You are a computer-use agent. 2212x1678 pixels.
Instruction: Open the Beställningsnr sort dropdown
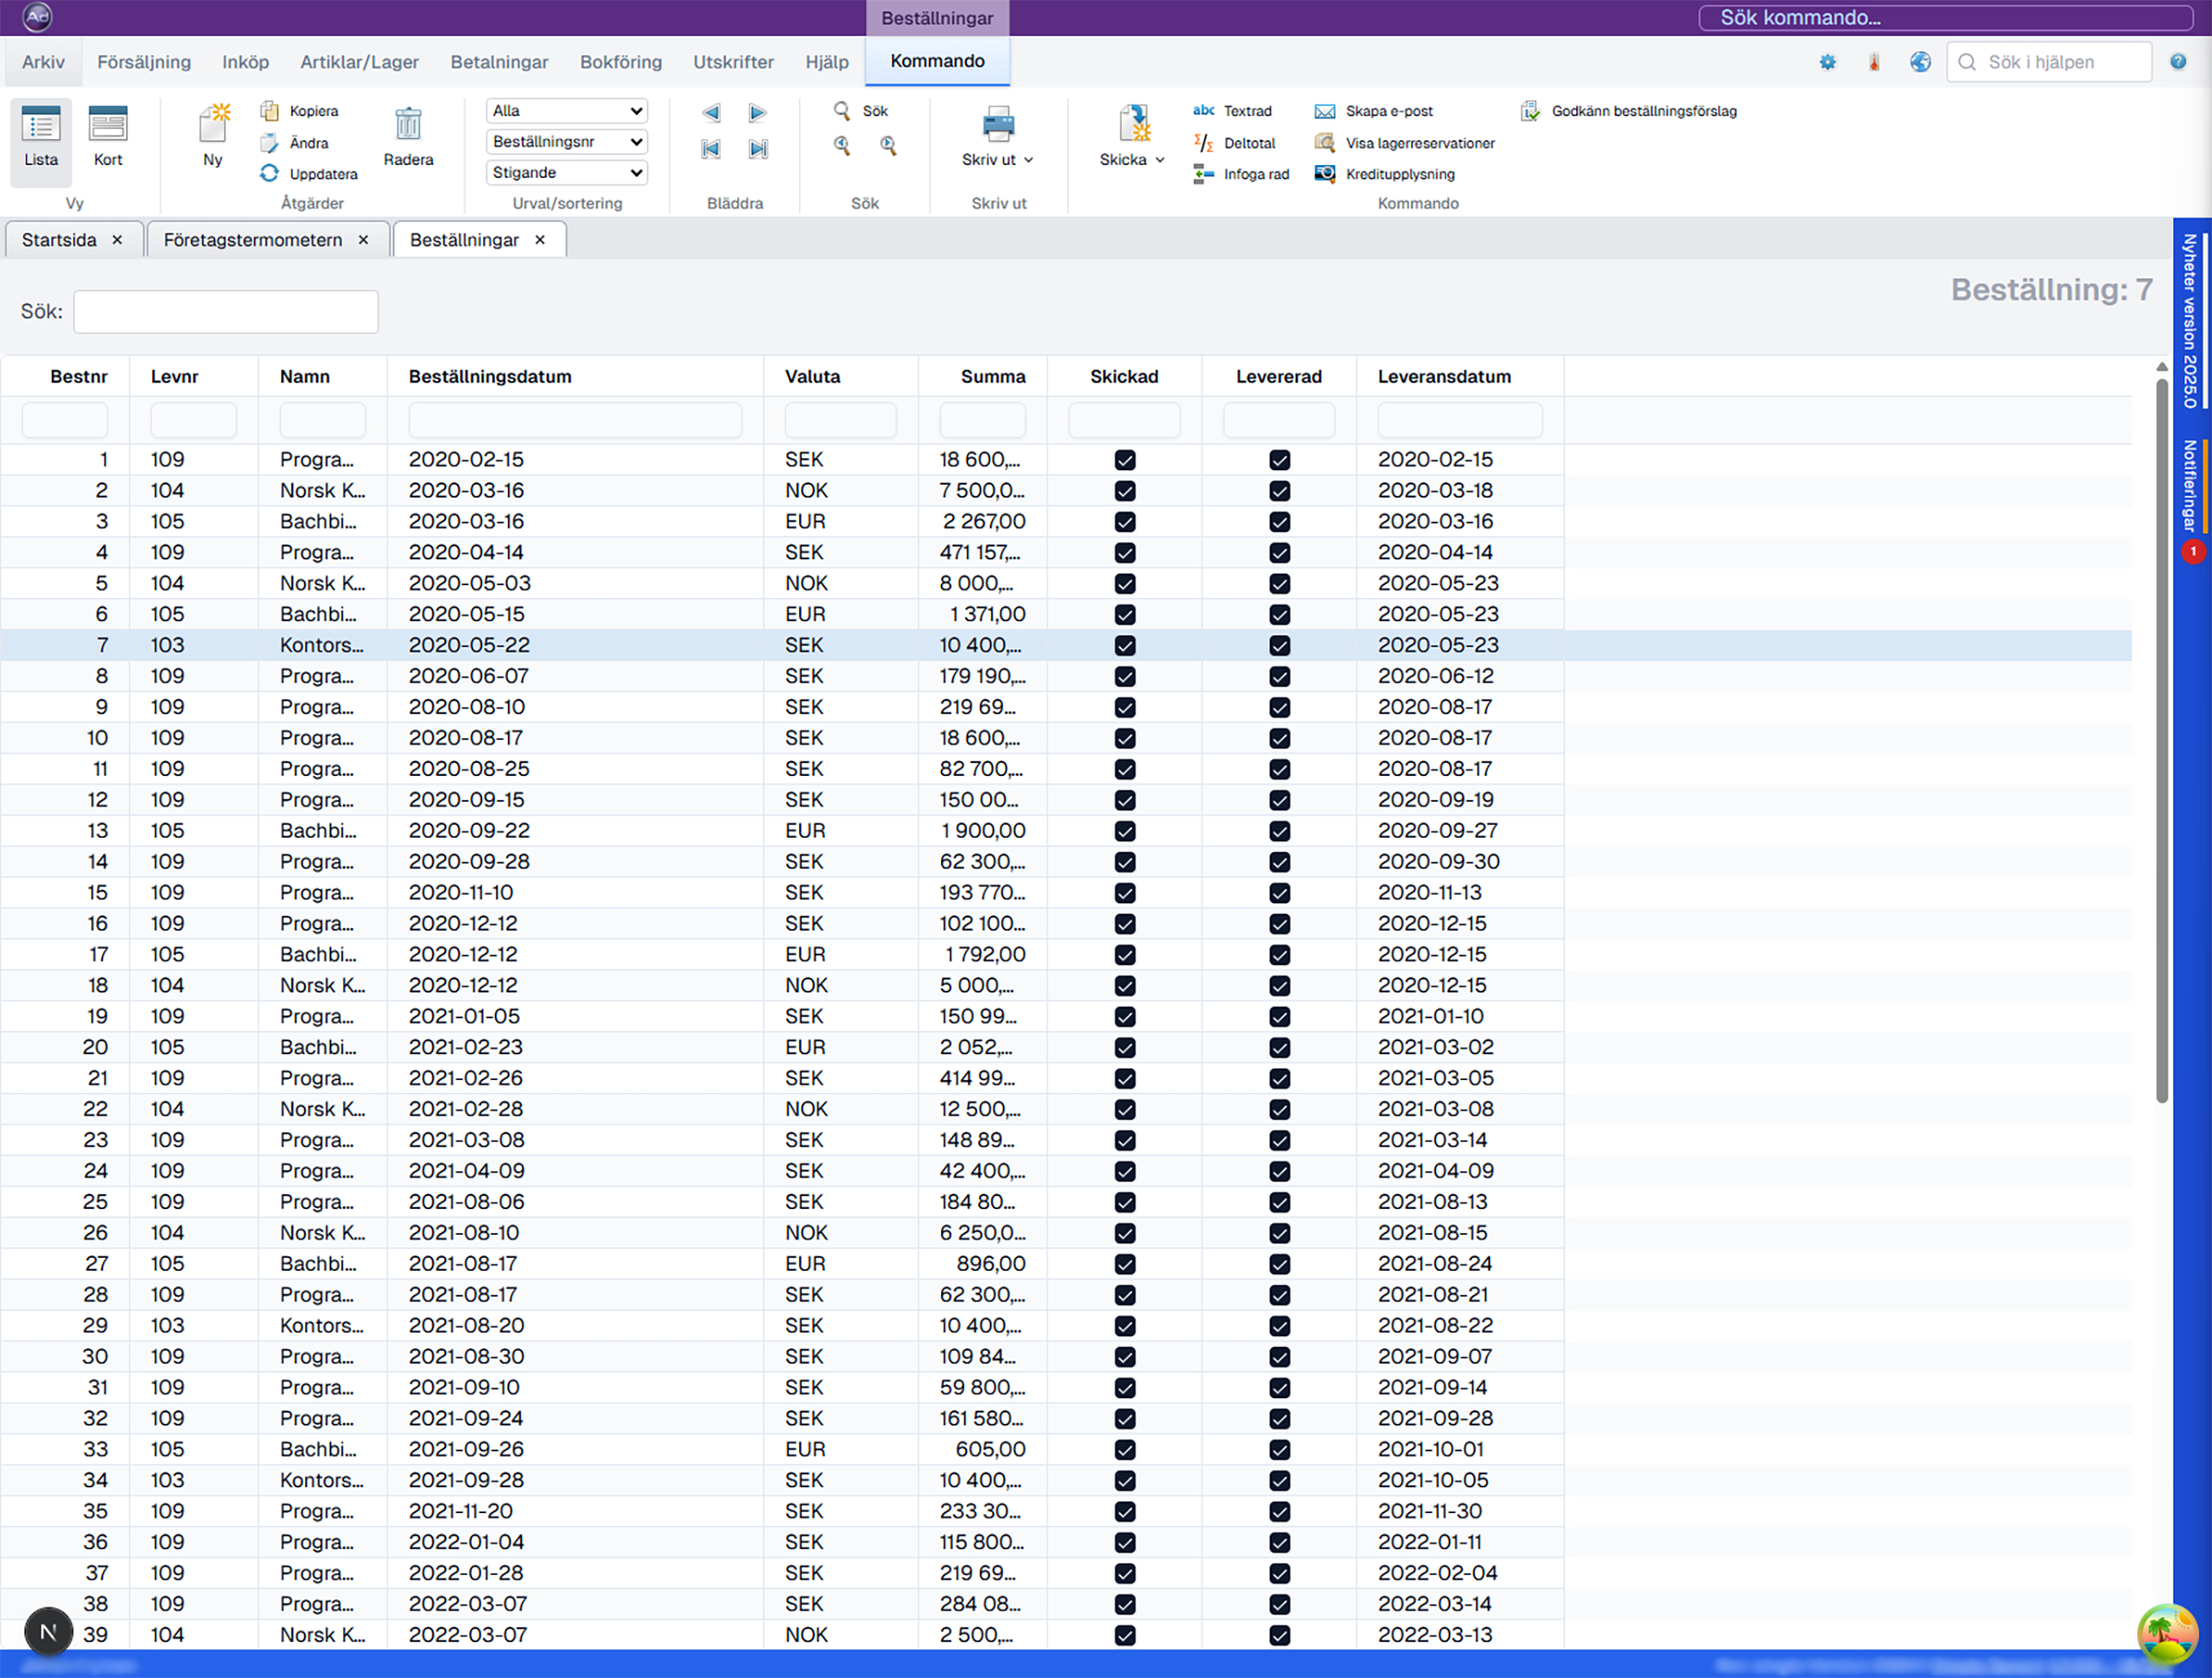coord(567,142)
